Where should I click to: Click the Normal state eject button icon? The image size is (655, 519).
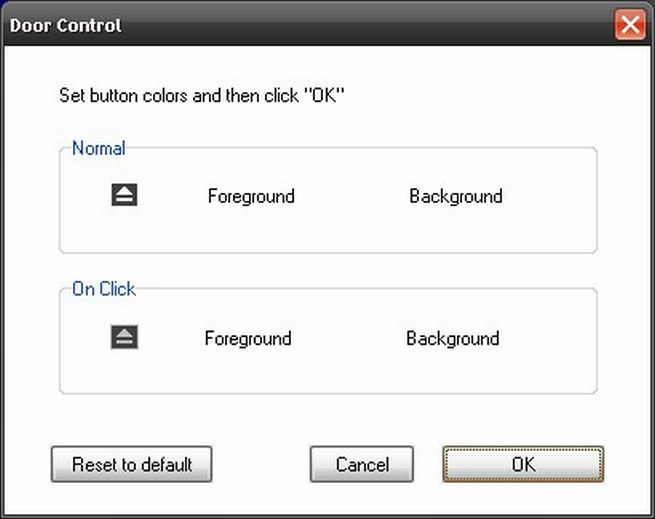(x=124, y=195)
